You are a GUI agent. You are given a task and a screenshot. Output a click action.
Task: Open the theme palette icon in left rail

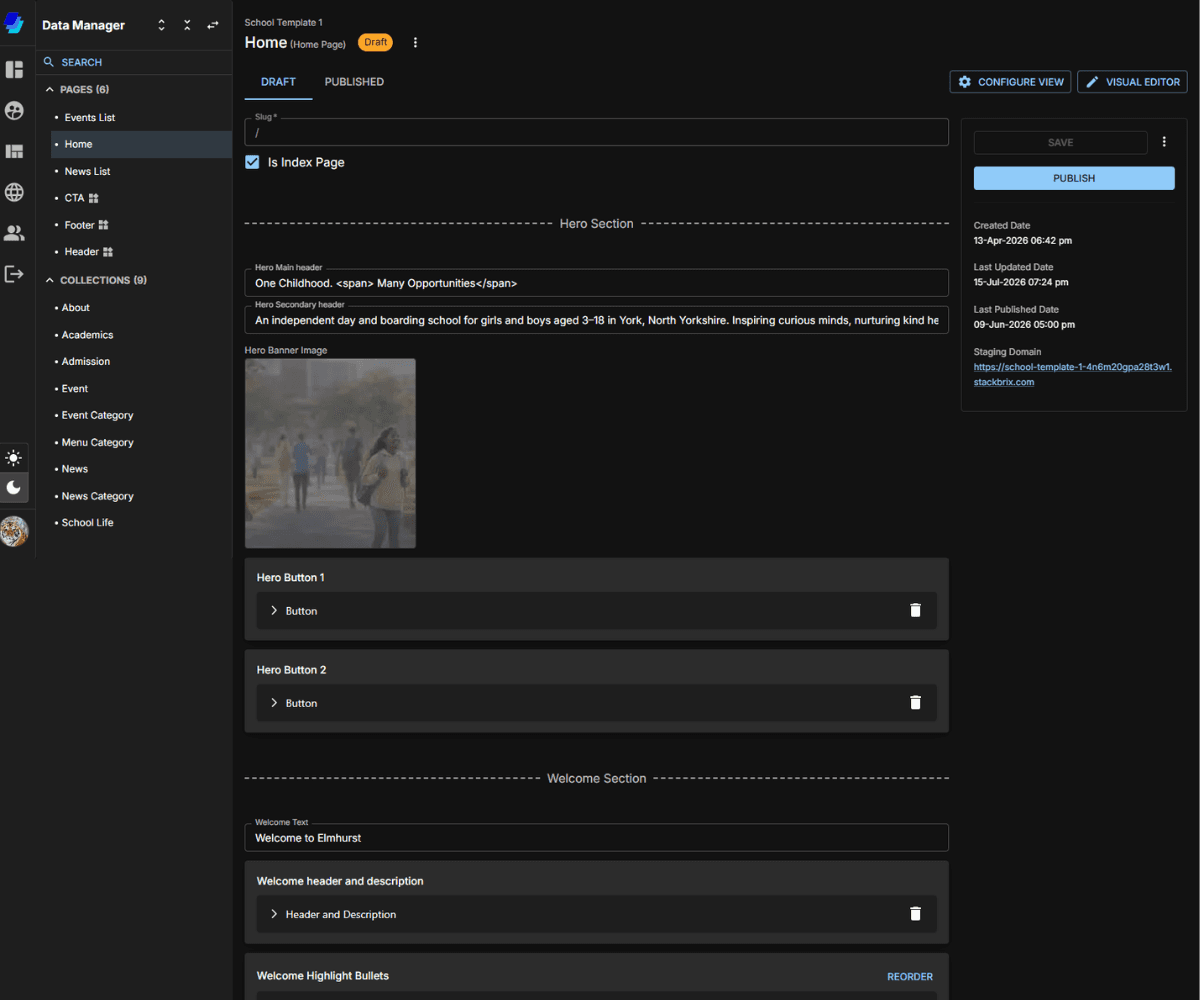(x=14, y=111)
